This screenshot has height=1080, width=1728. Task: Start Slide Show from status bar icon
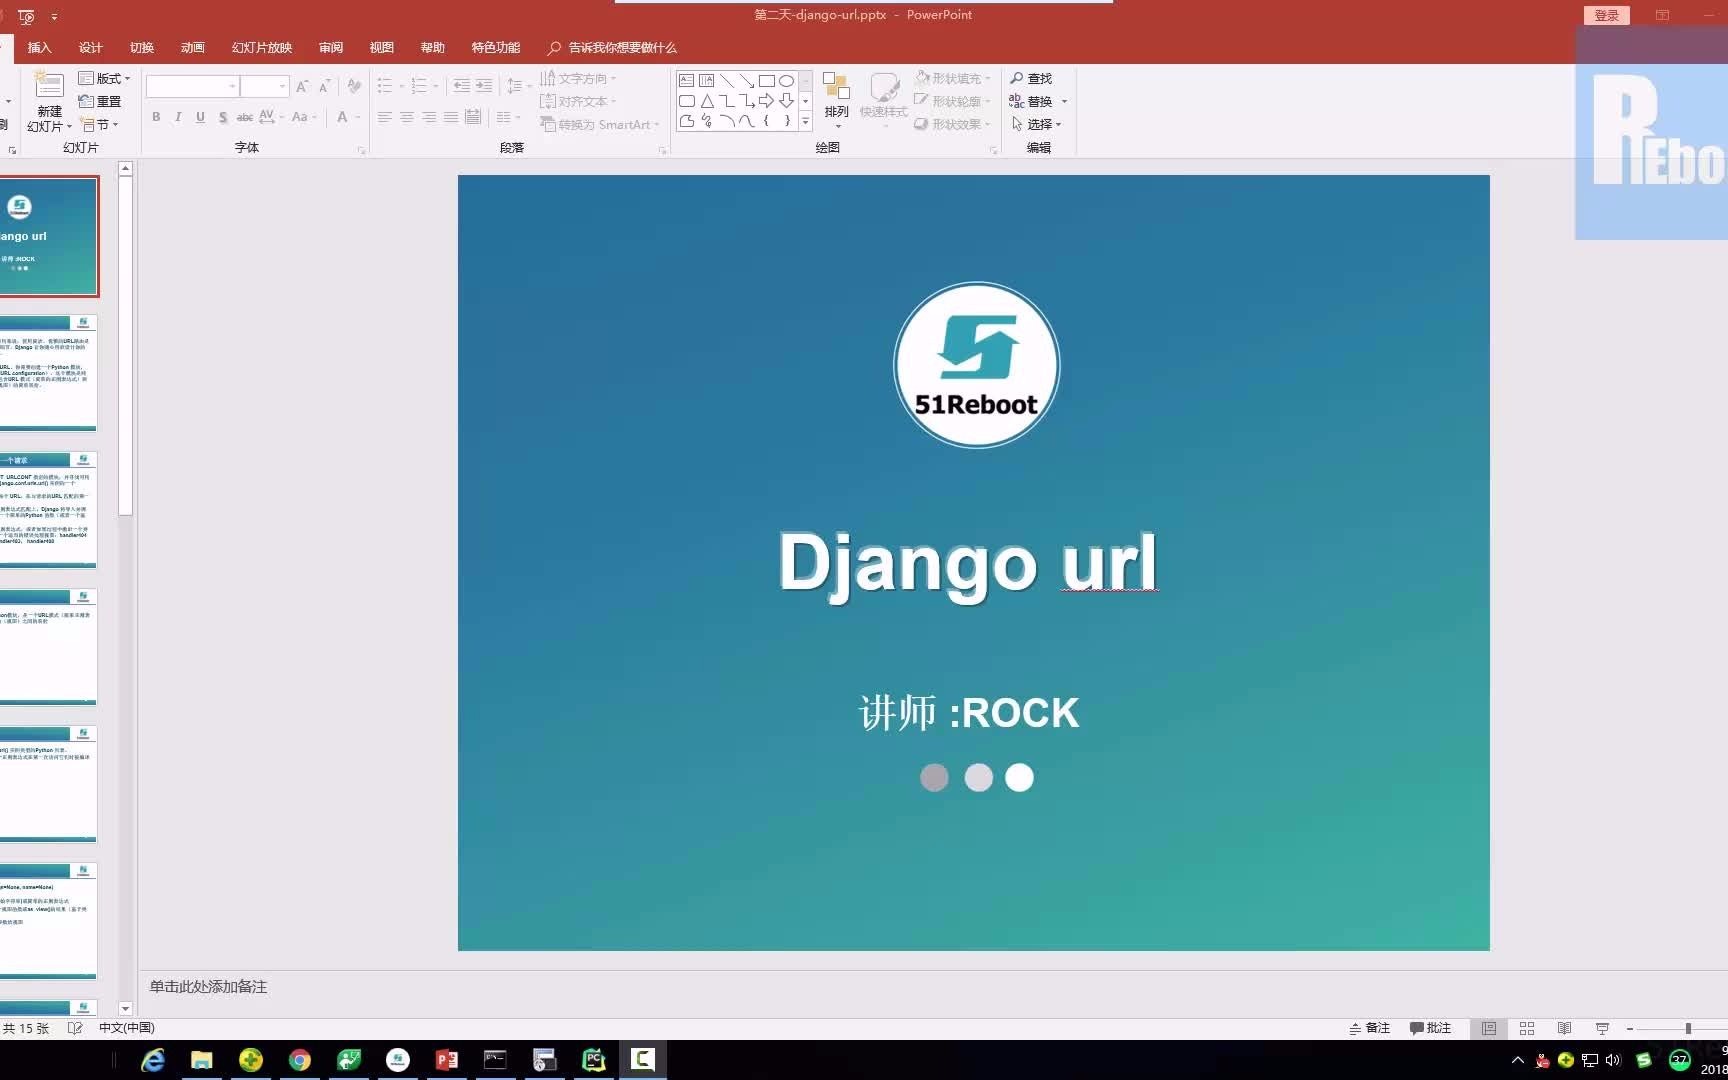coord(1603,1028)
